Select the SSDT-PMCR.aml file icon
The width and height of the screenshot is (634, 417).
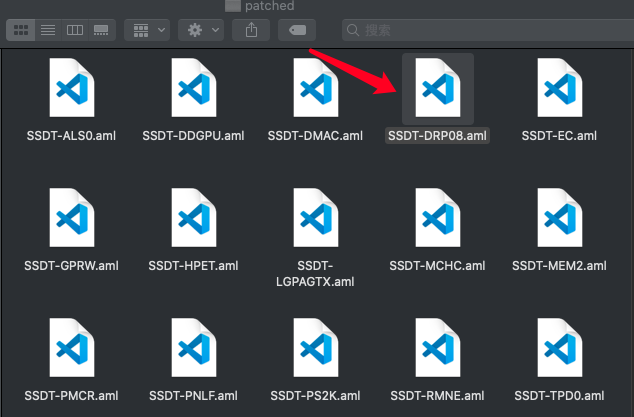pos(72,347)
